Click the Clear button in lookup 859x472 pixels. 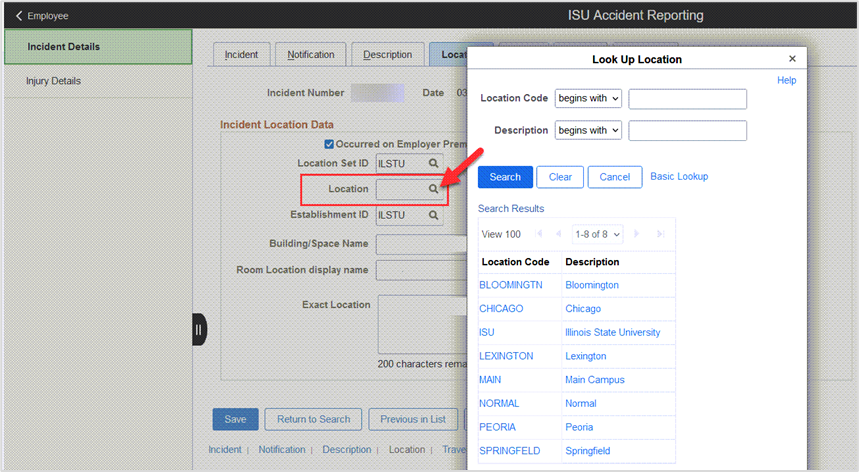pos(560,177)
